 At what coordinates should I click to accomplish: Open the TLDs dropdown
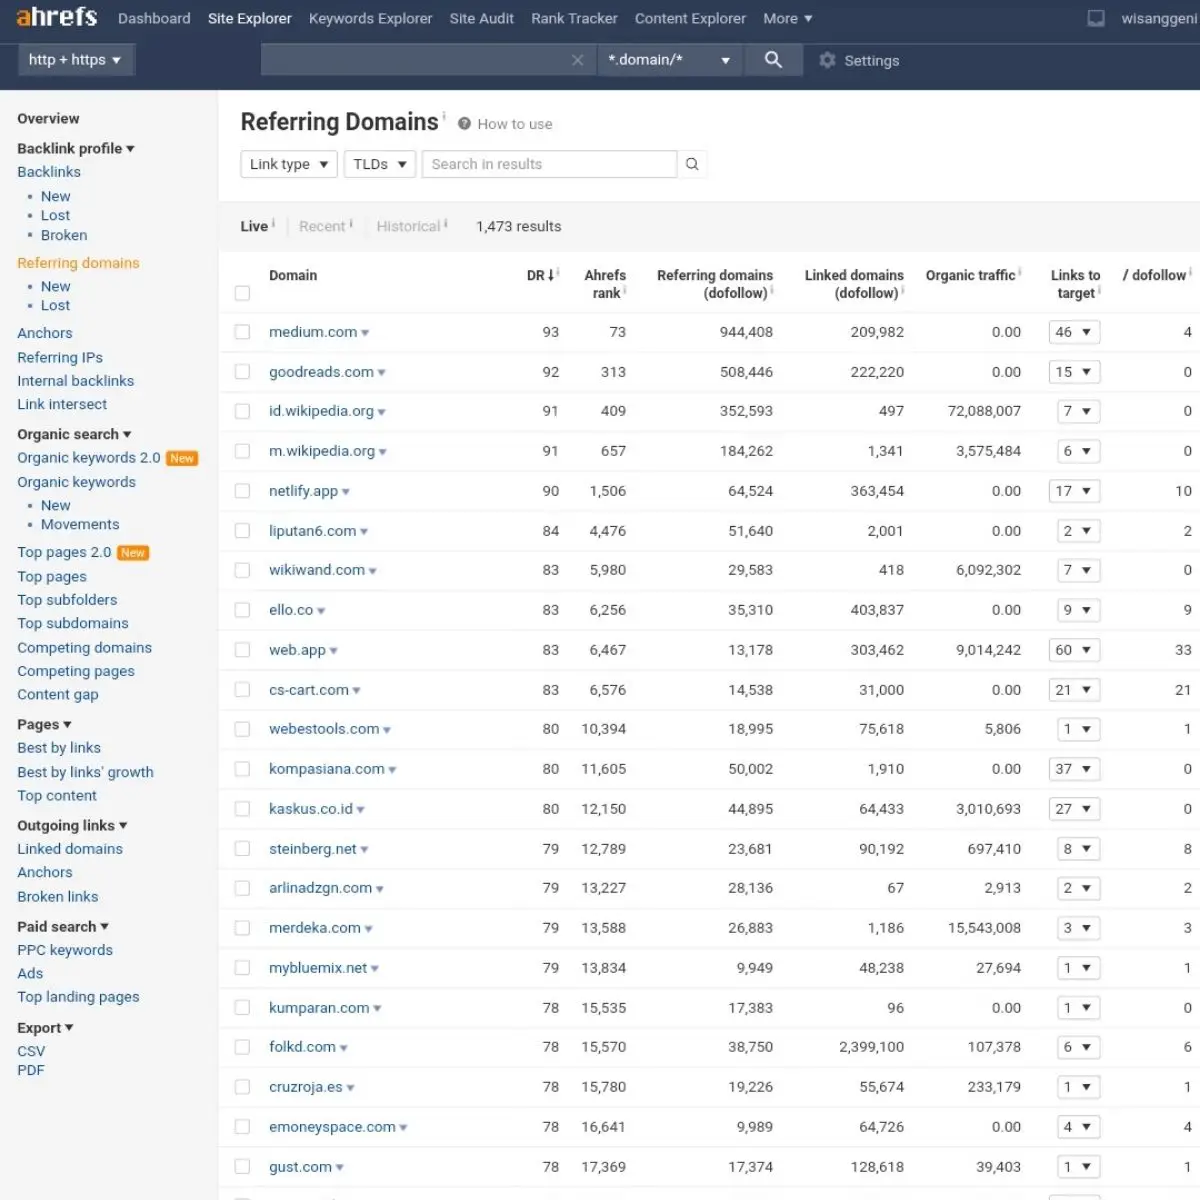pyautogui.click(x=379, y=163)
